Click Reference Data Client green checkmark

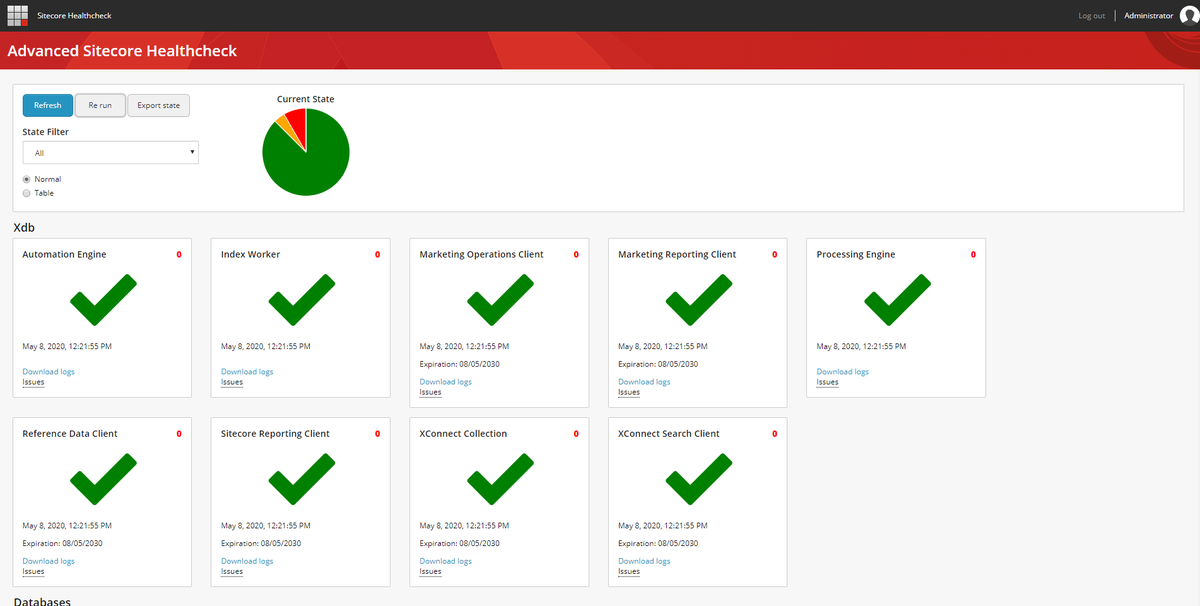pos(103,479)
